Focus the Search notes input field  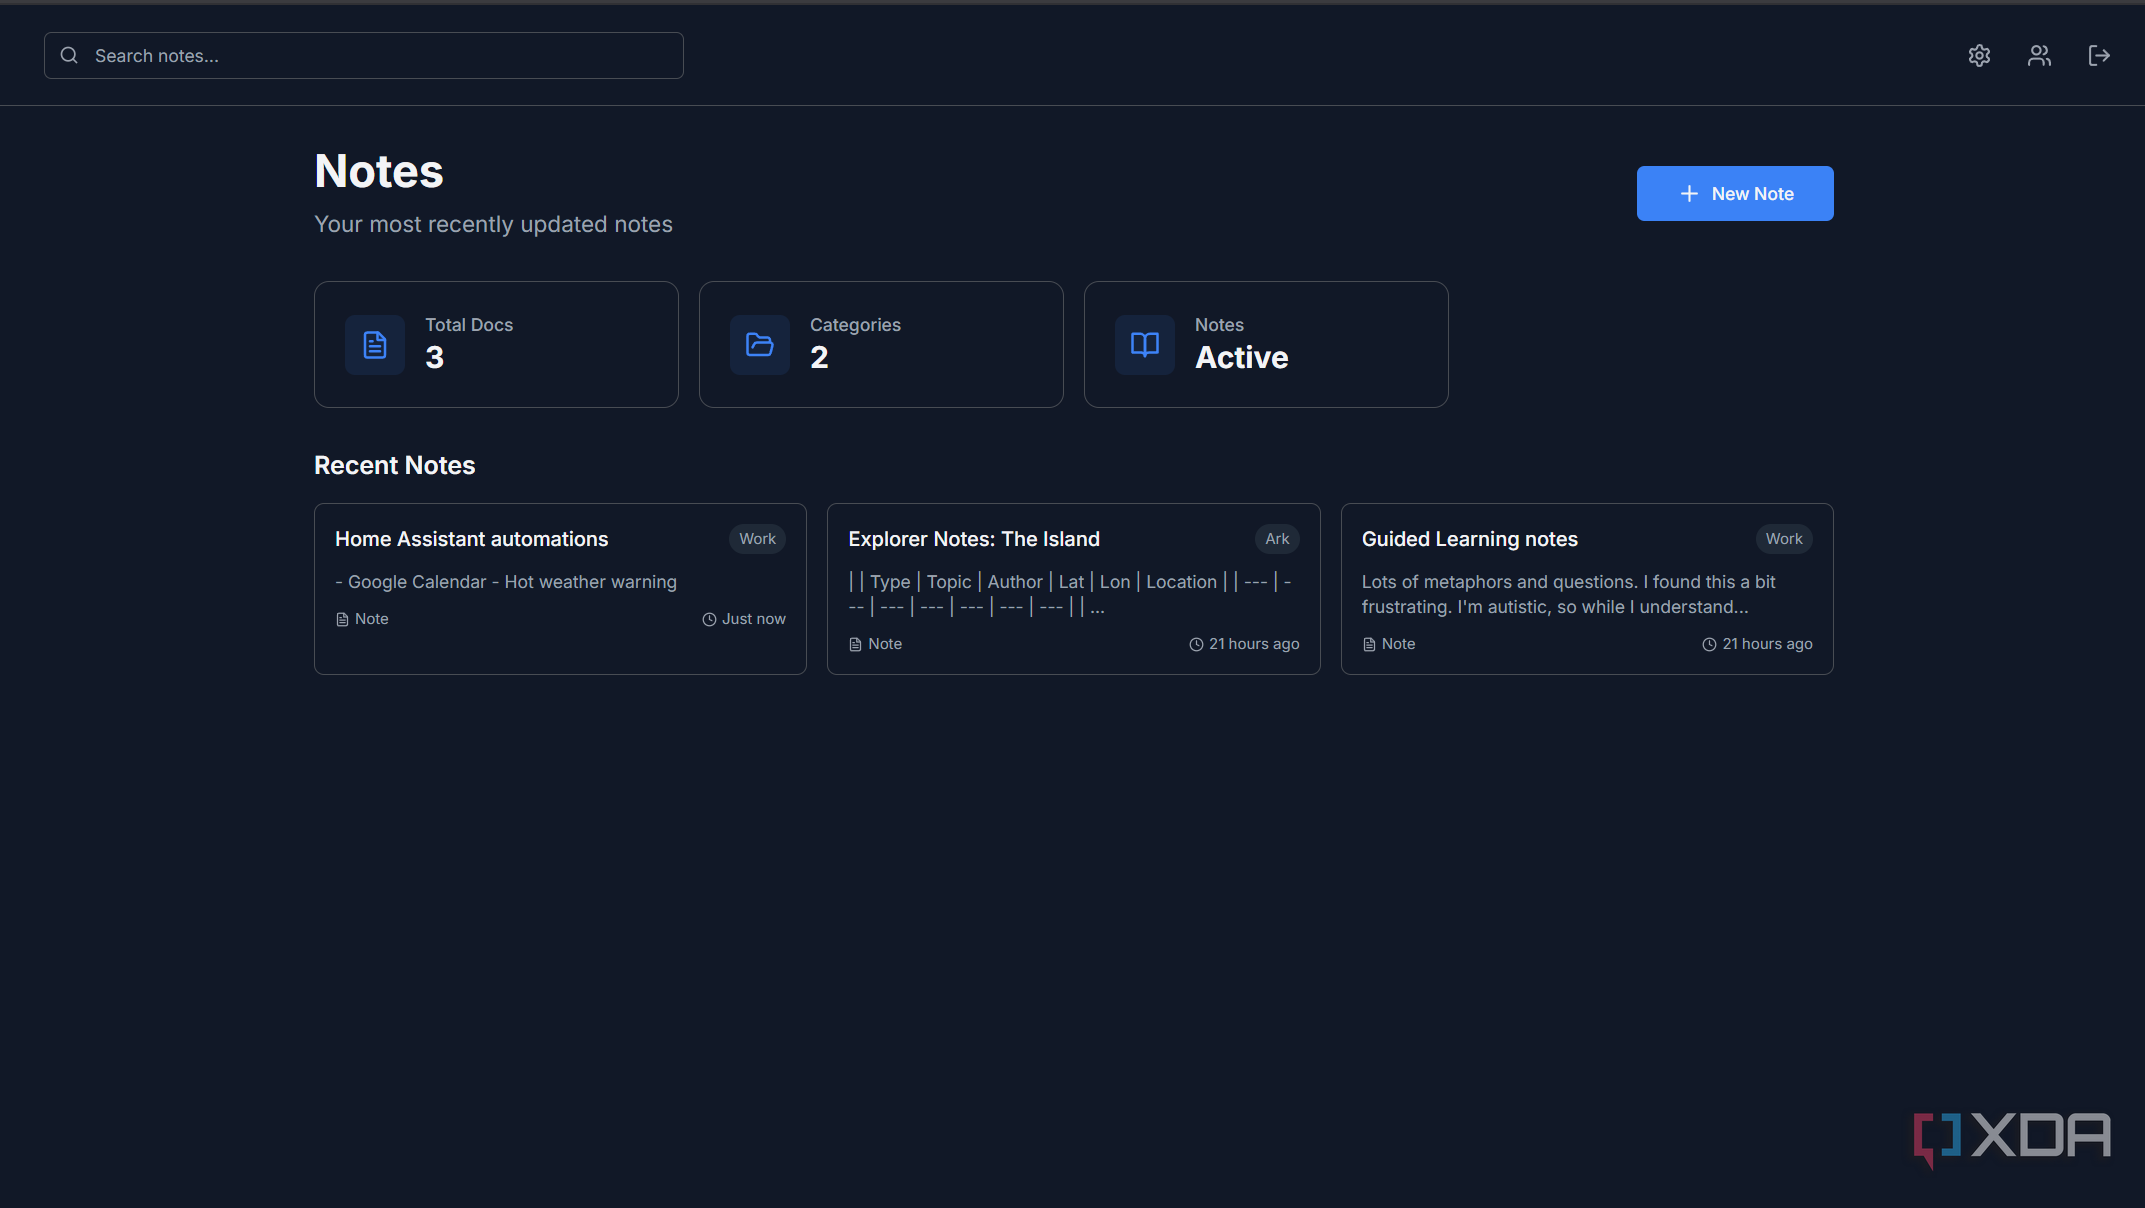point(364,56)
